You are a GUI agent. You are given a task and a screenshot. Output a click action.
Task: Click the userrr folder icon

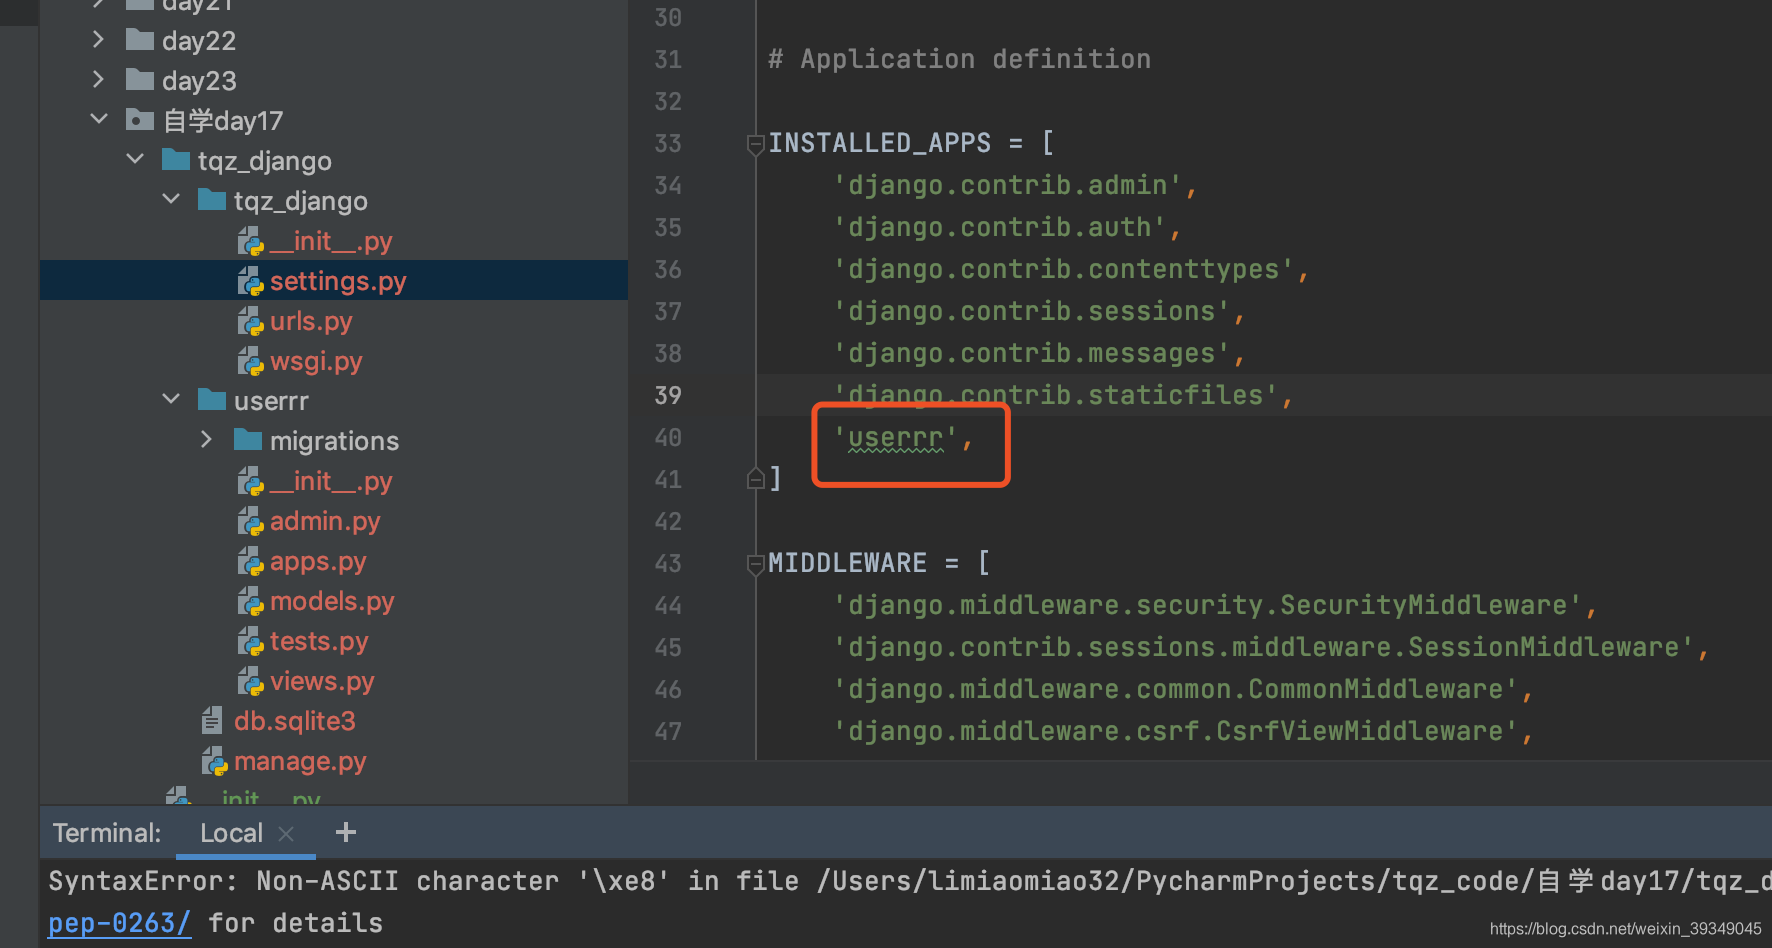(212, 400)
